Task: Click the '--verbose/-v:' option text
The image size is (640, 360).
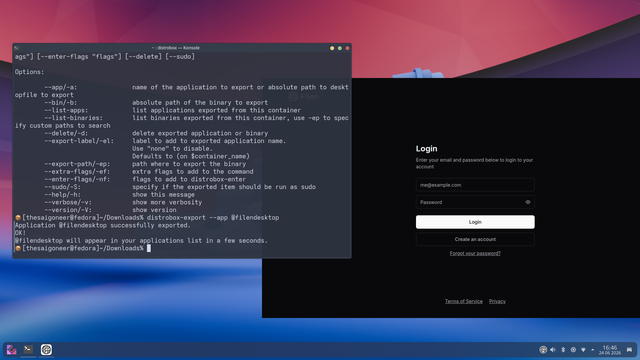Action: point(68,202)
